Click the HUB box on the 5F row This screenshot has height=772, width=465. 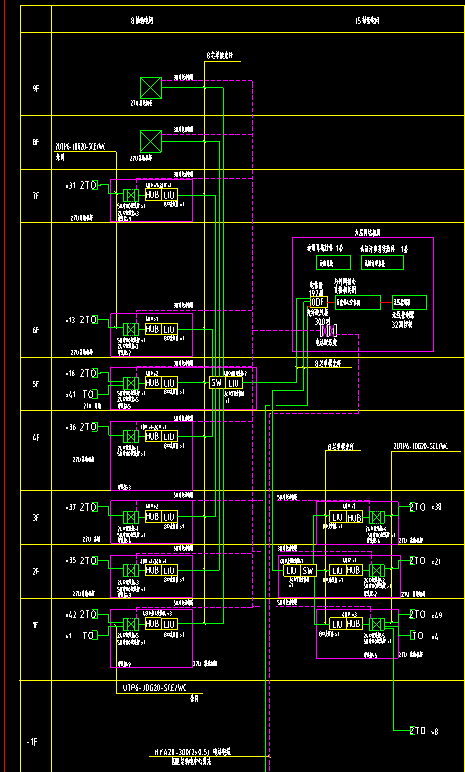(x=153, y=383)
